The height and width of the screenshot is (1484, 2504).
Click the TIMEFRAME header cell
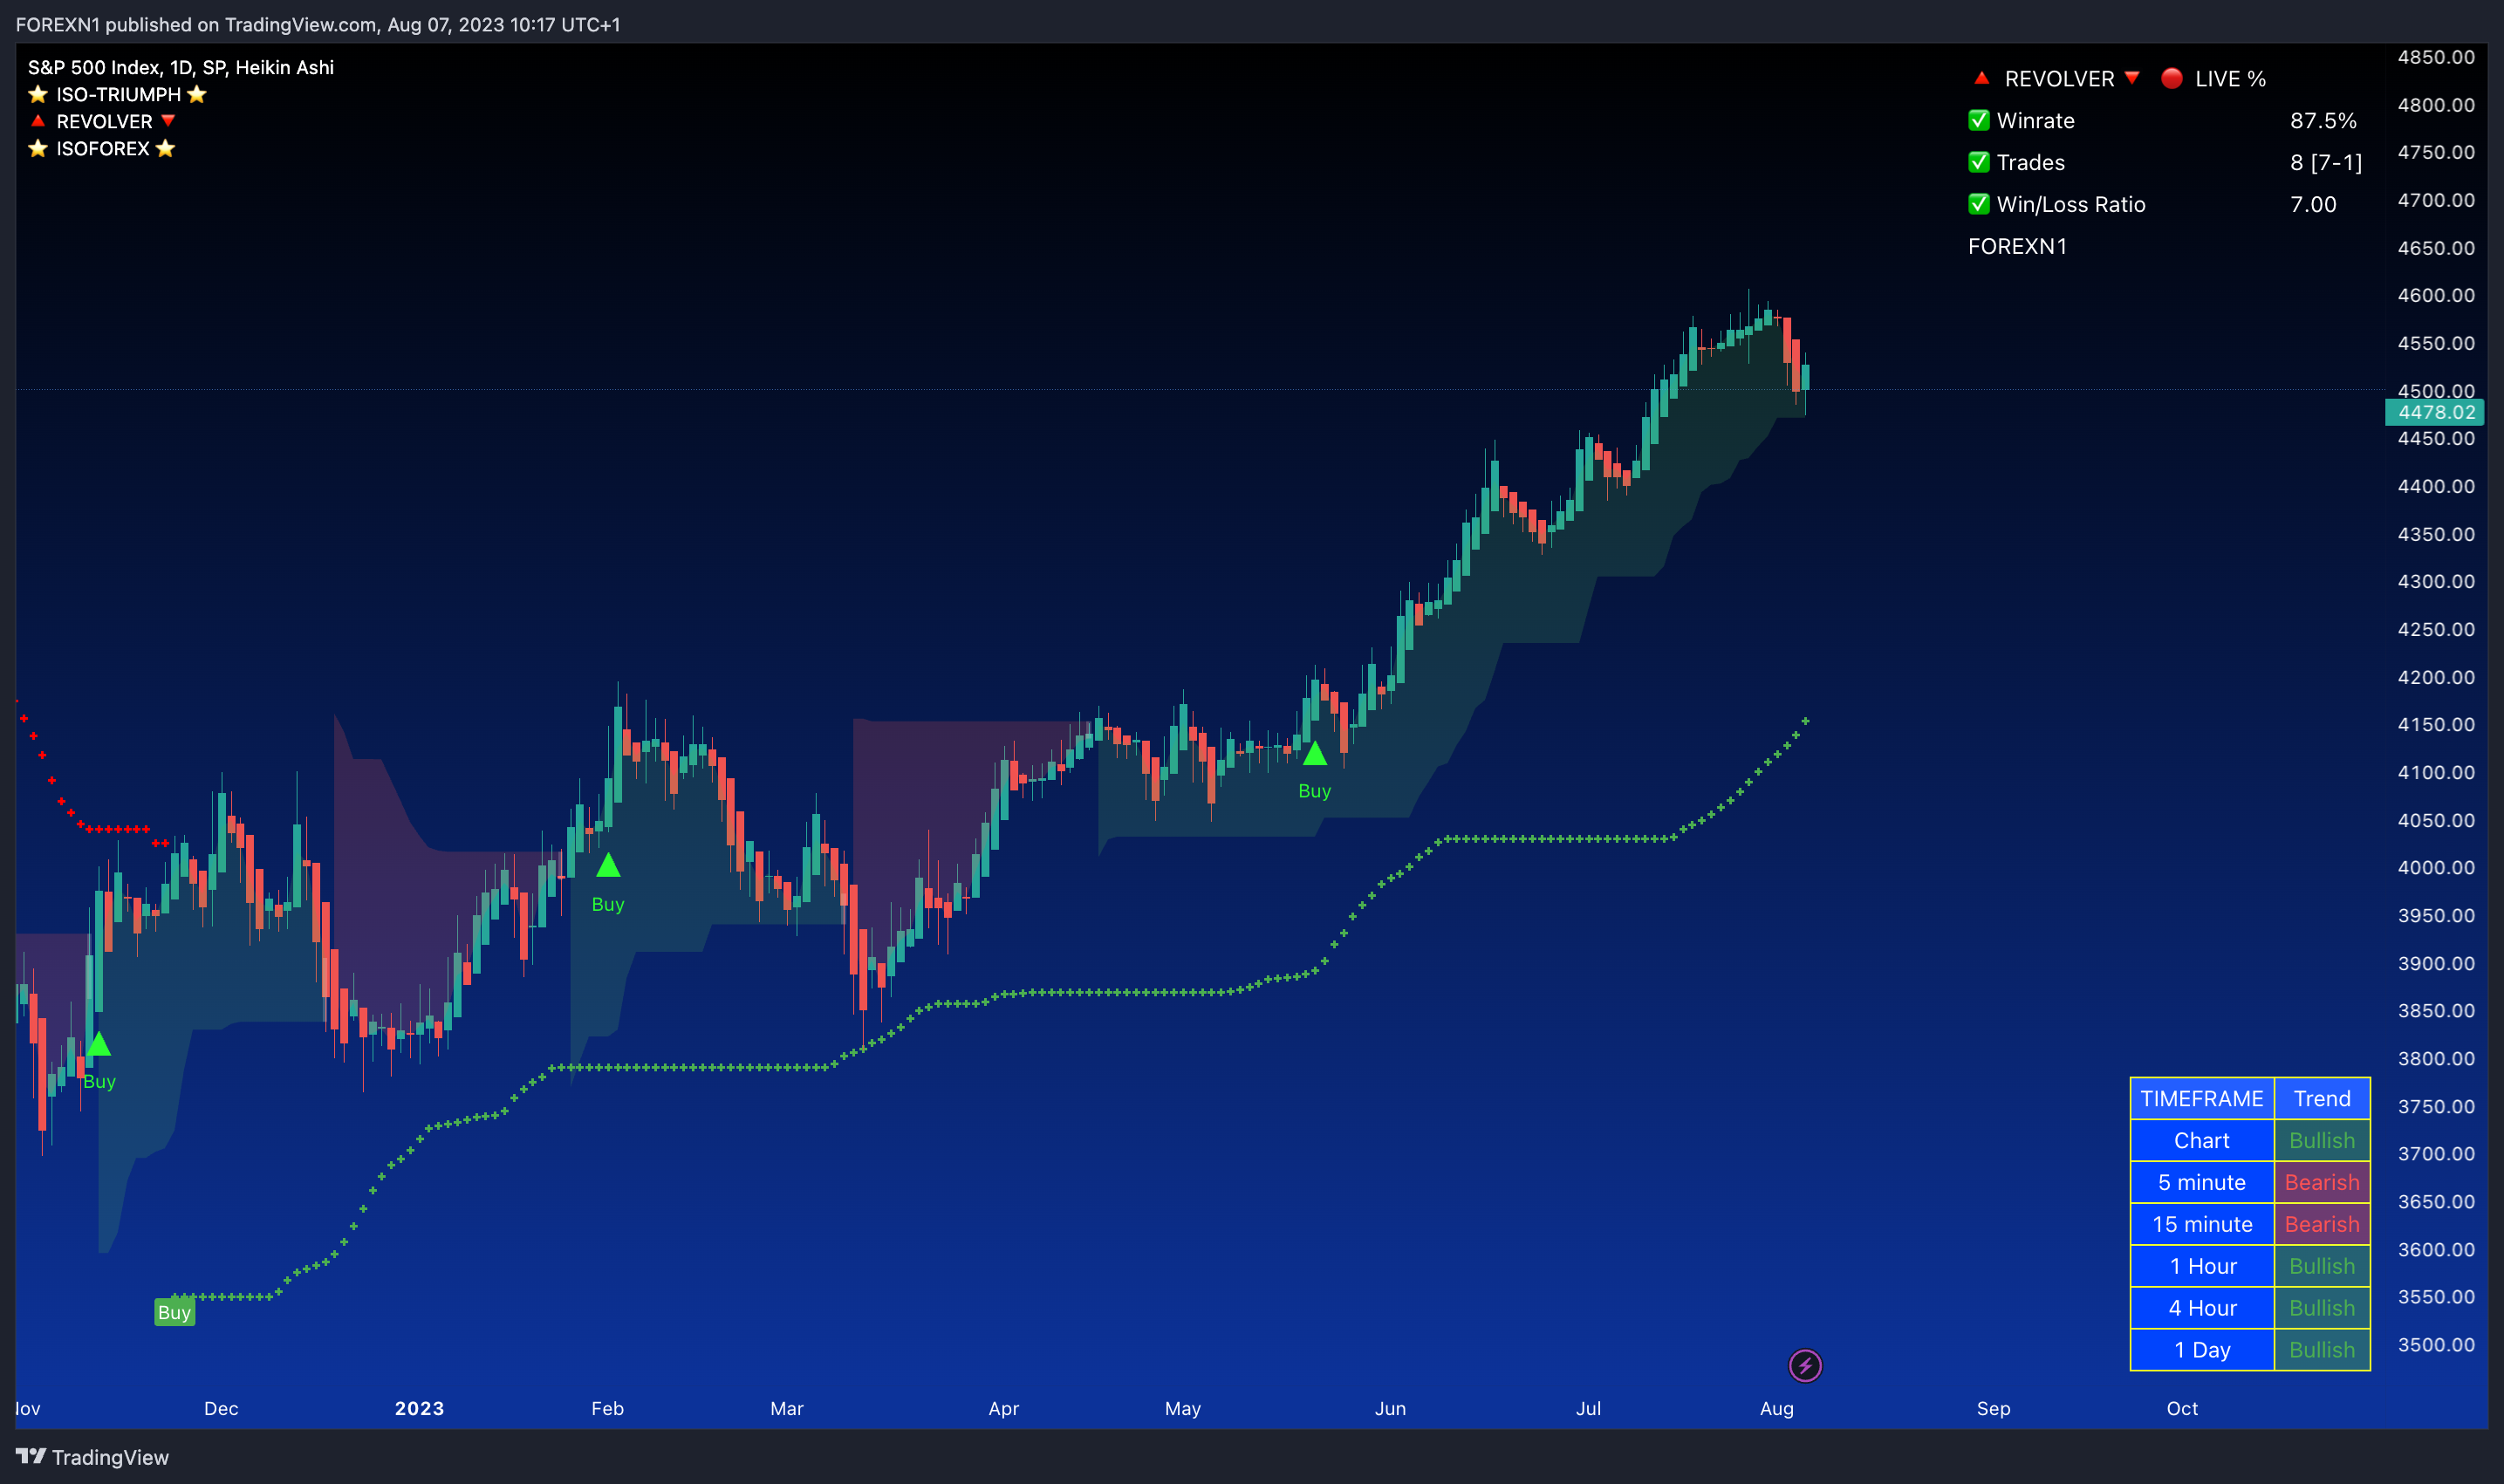pyautogui.click(x=2202, y=1098)
